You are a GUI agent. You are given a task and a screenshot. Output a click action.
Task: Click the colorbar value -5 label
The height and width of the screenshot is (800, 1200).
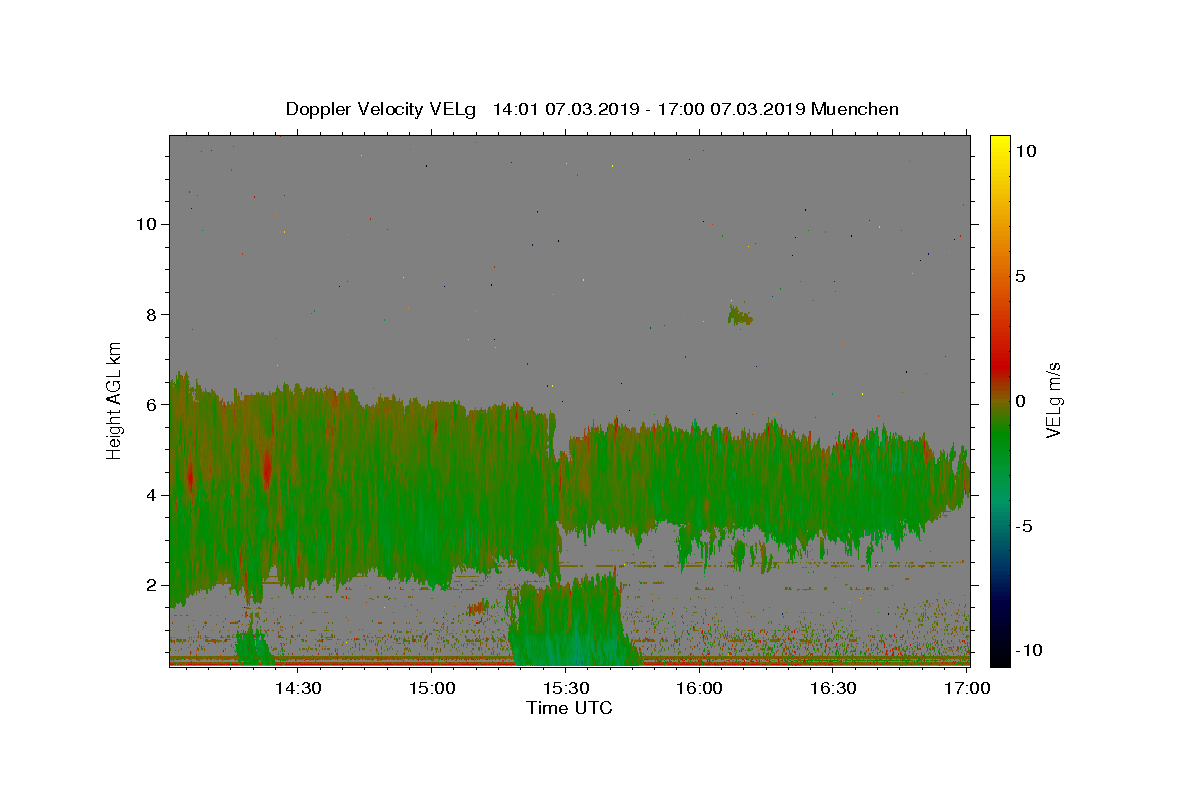(x=1023, y=526)
